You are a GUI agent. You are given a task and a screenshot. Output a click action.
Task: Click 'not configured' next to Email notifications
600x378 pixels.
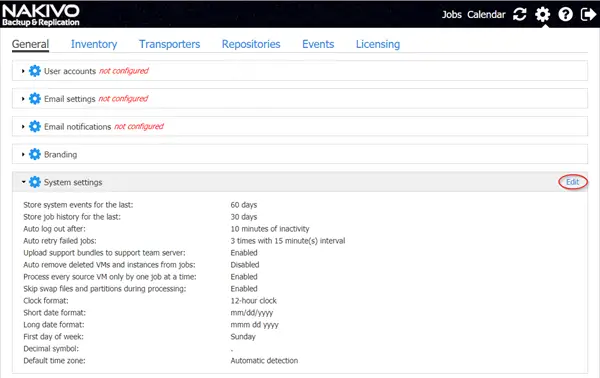pyautogui.click(x=139, y=126)
